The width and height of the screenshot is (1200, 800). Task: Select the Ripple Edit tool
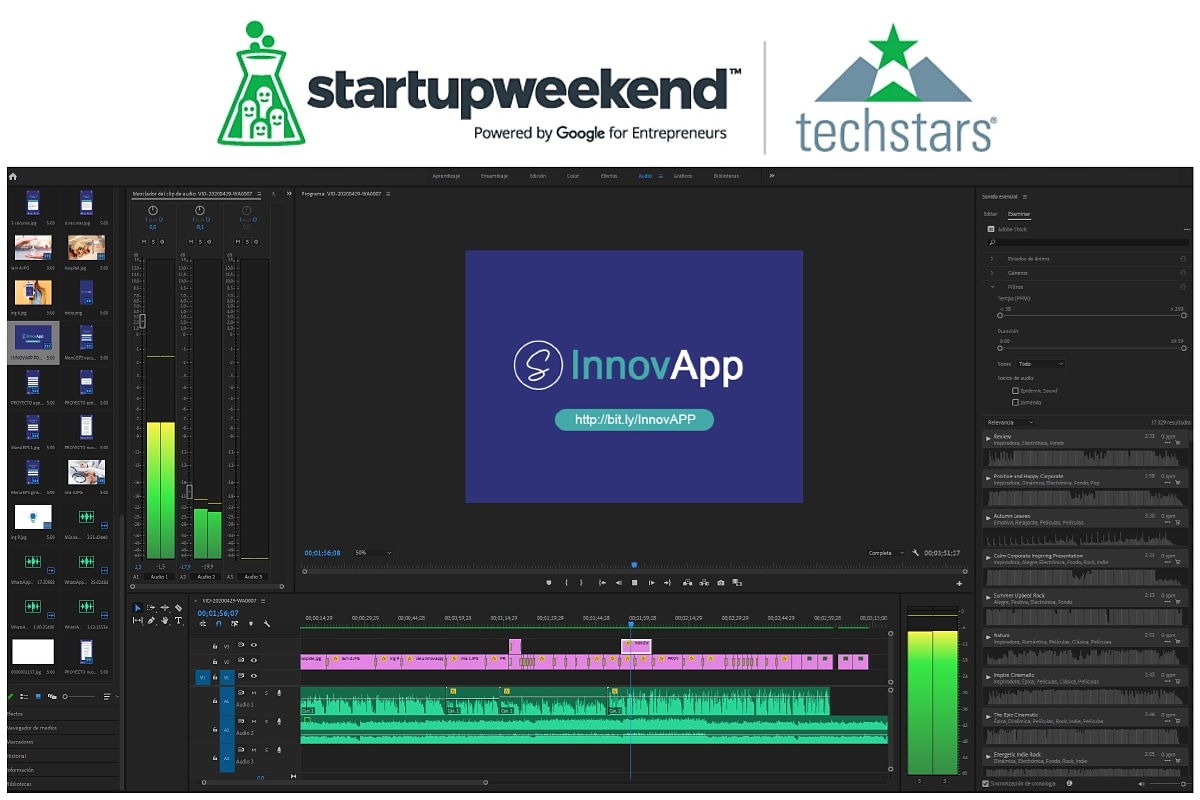point(165,608)
